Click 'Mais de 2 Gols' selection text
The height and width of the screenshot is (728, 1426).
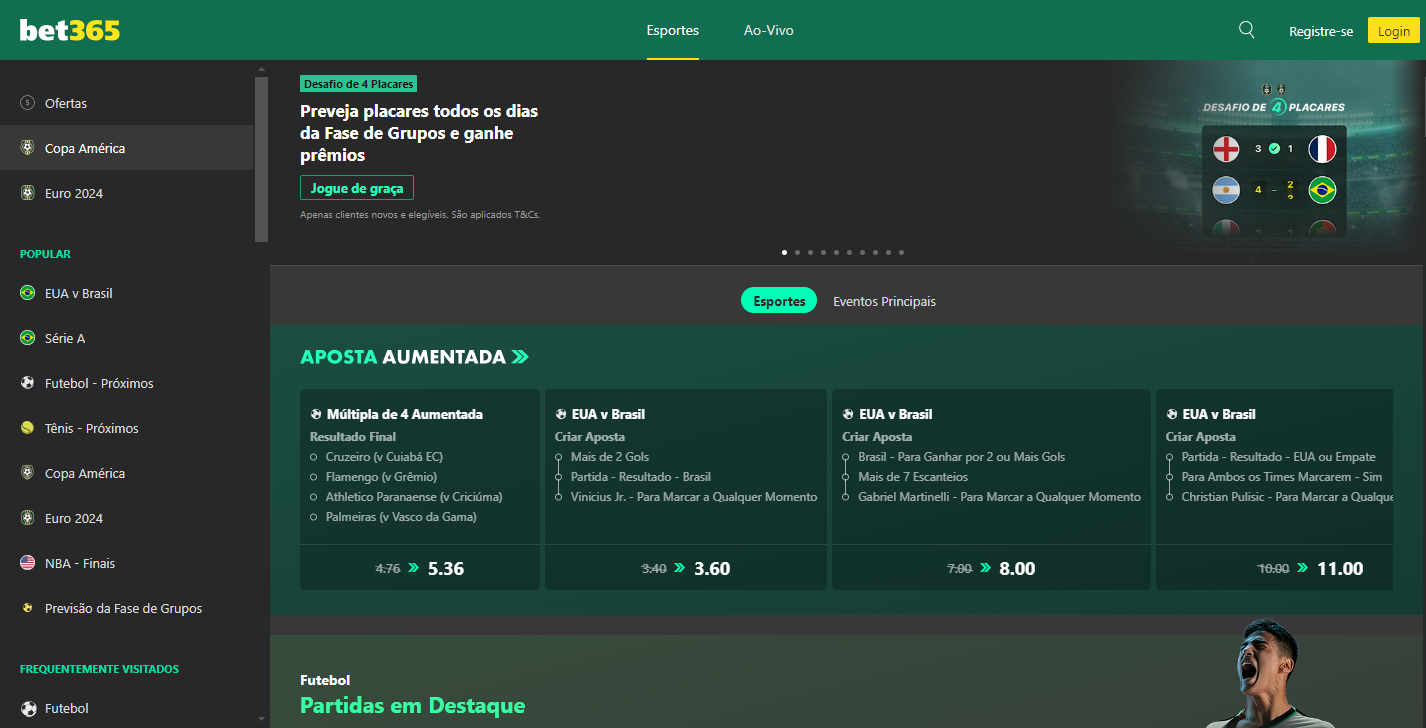pos(610,457)
